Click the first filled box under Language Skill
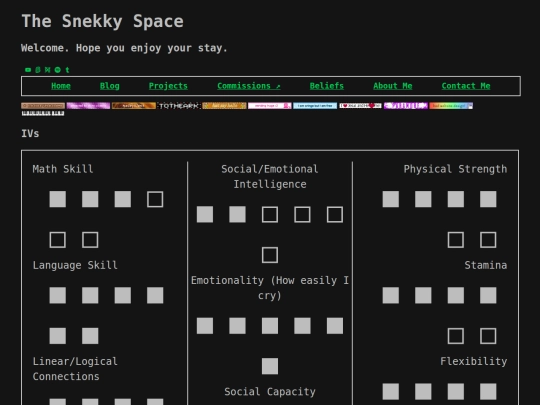Image resolution: width=540 pixels, height=405 pixels. (x=58, y=295)
